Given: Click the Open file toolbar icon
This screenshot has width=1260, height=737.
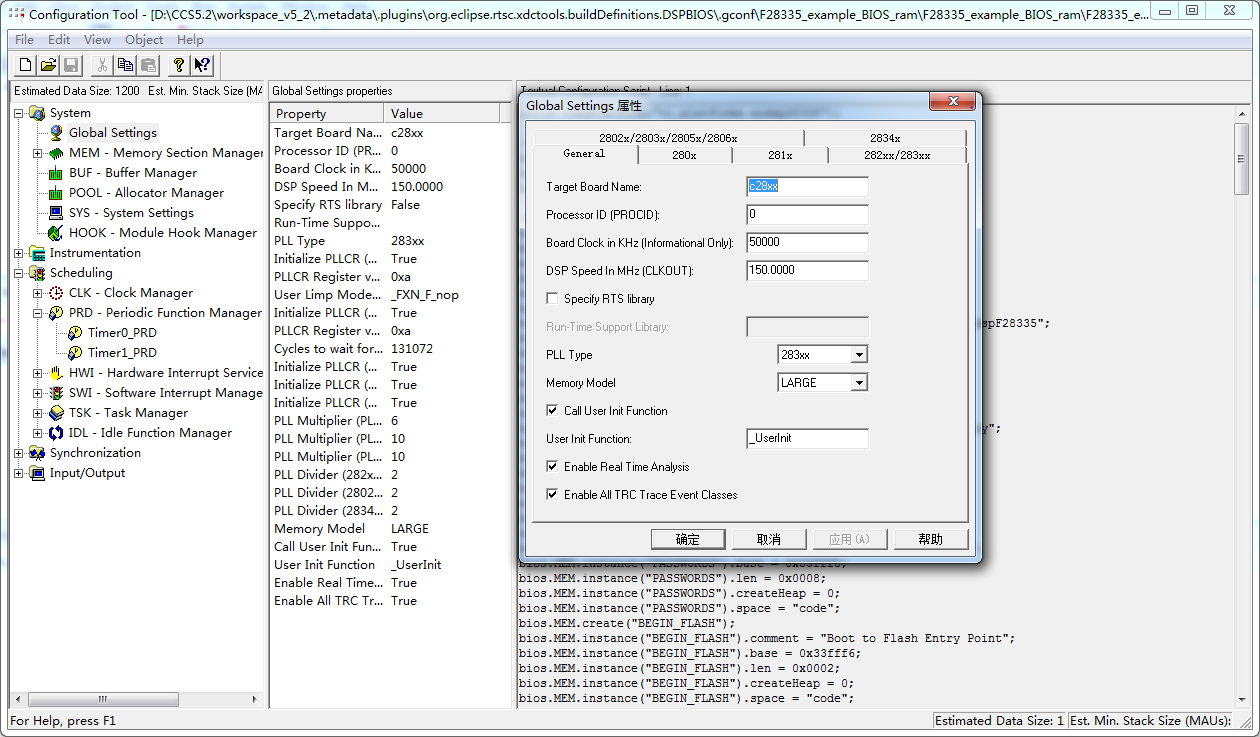Looking at the screenshot, I should [x=48, y=65].
